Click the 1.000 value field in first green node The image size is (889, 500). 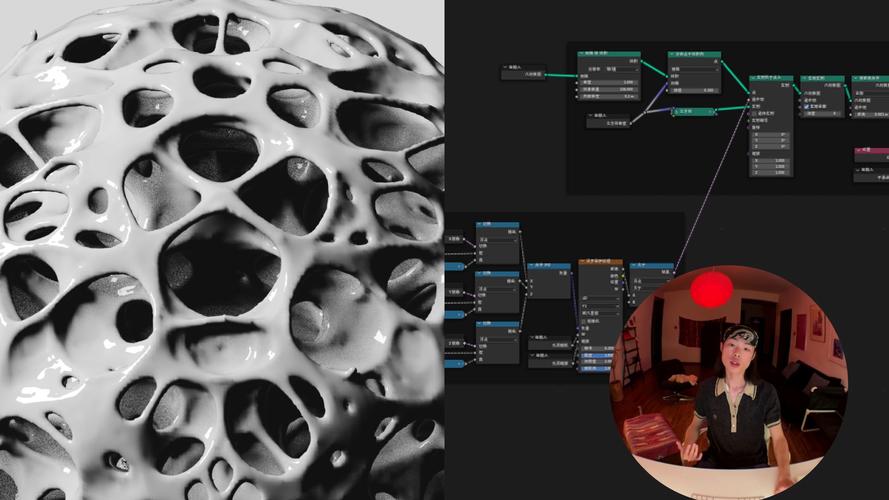pos(609,83)
